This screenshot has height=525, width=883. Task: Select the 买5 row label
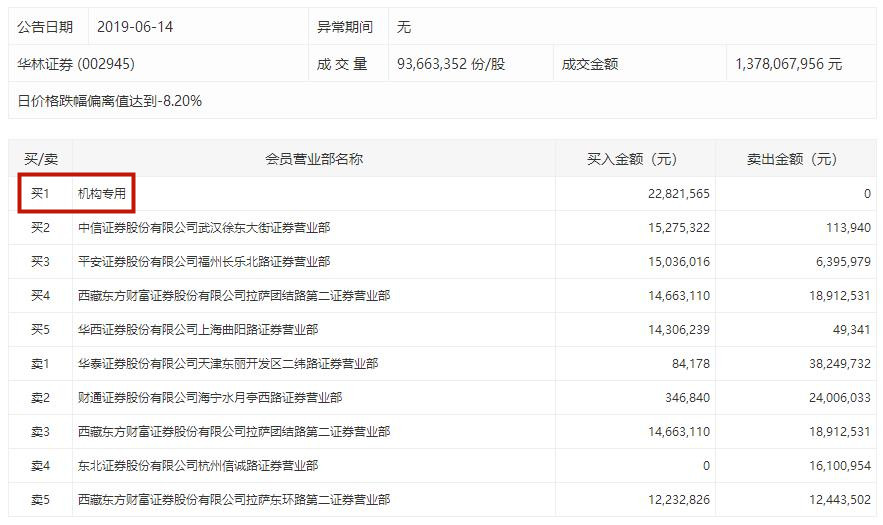40,330
